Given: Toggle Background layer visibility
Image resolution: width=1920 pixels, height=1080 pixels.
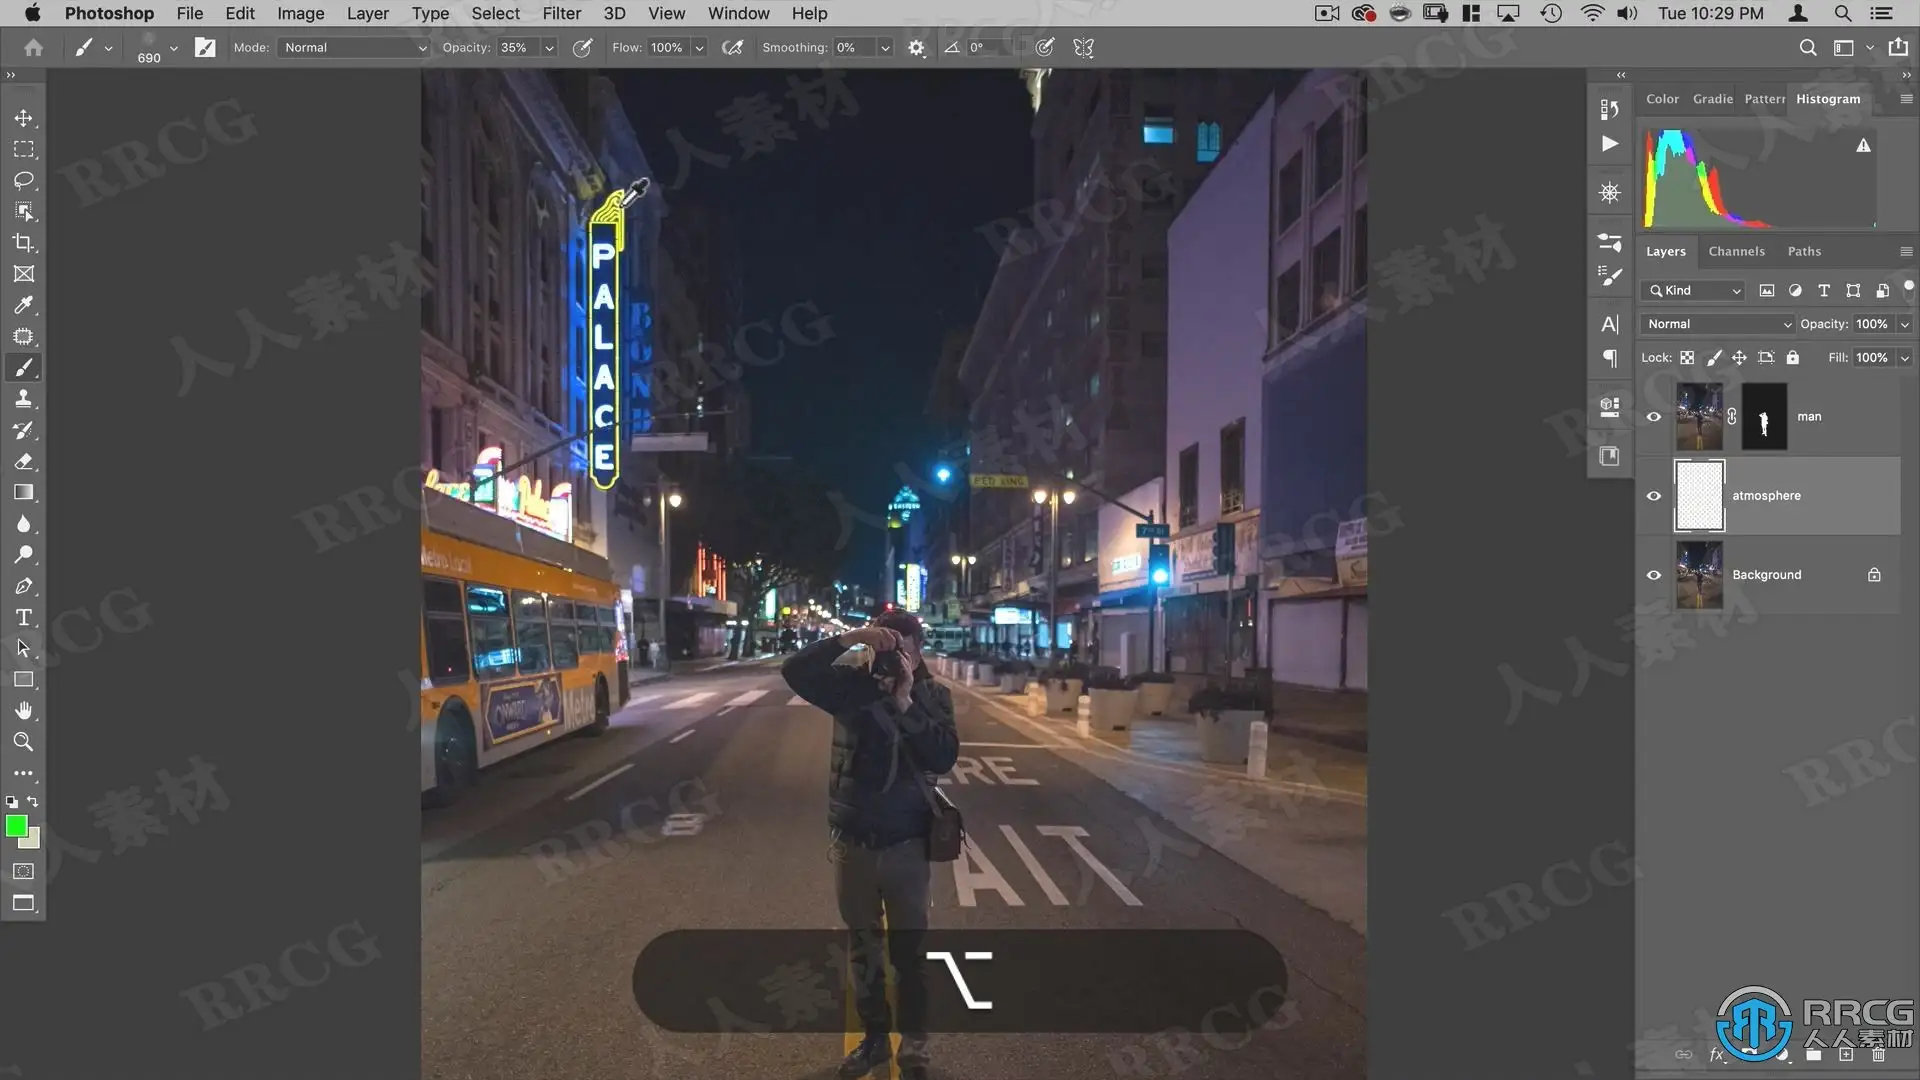Looking at the screenshot, I should coord(1654,575).
